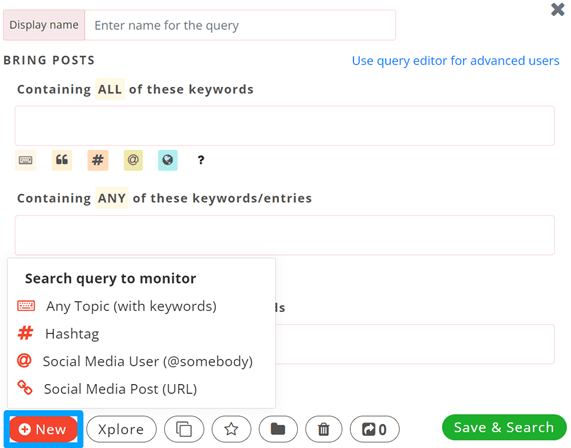This screenshot has height=448, width=571.
Task: Insert a hashtag using the # icon
Action: click(x=98, y=160)
